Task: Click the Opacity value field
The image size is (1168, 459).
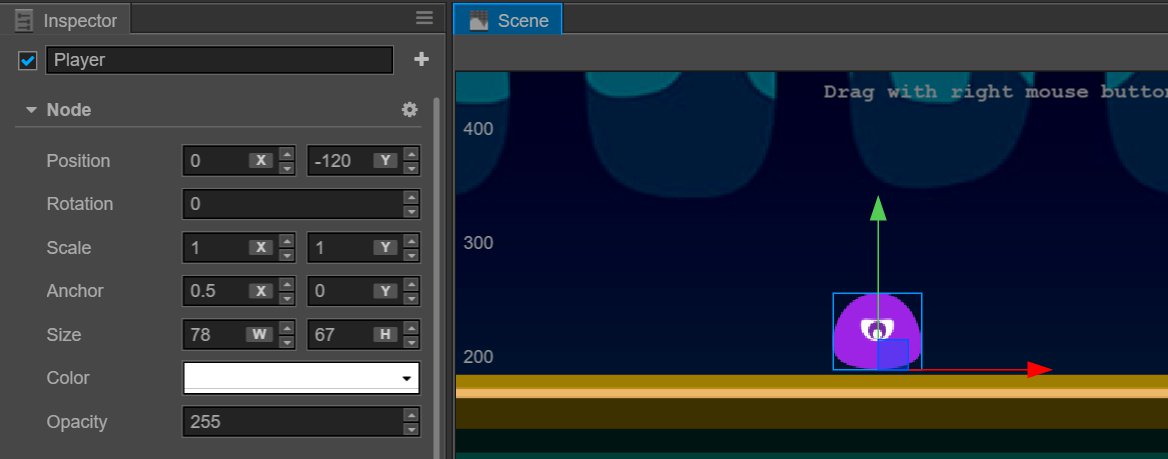Action: tap(290, 422)
